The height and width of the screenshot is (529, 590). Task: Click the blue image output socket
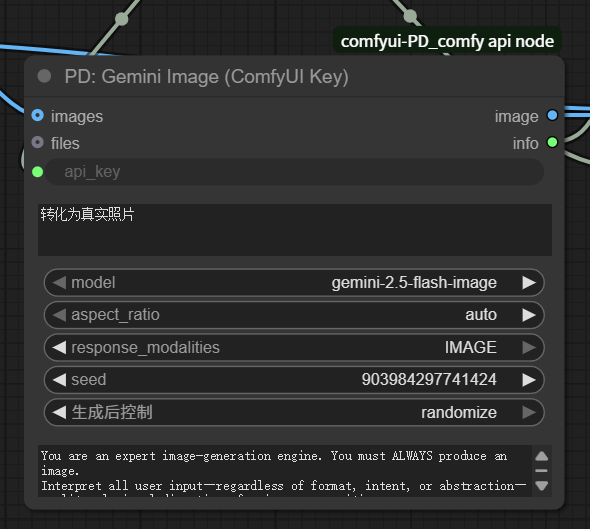552,115
